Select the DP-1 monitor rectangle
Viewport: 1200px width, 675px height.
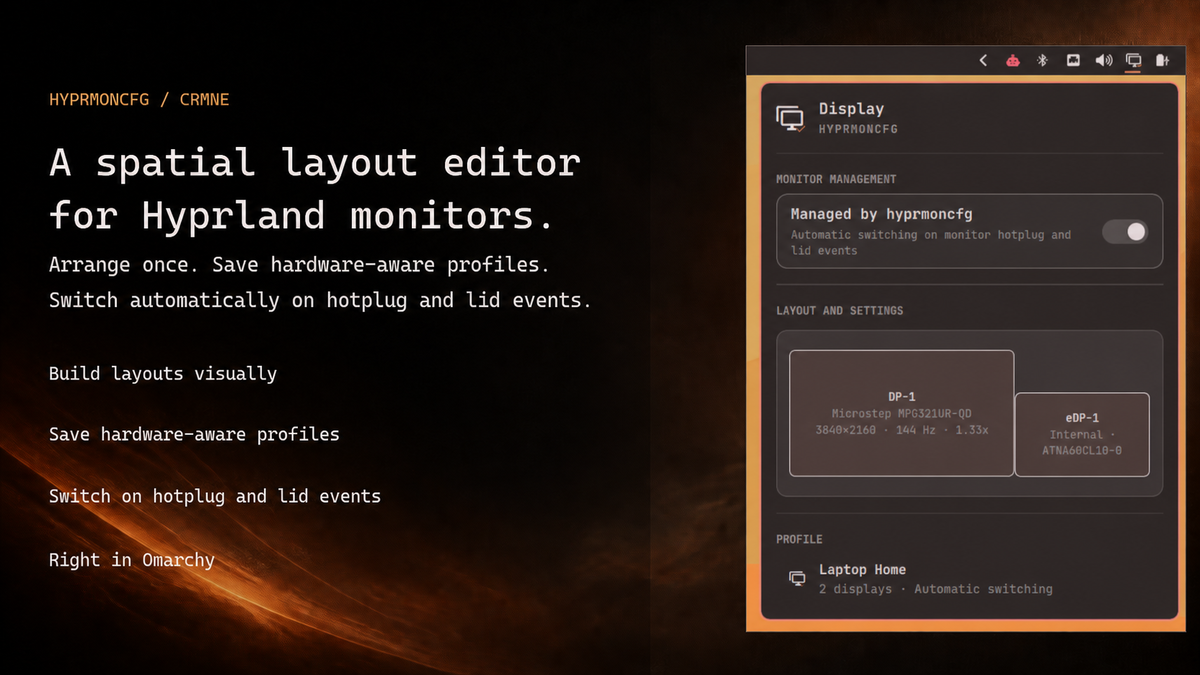click(x=902, y=413)
